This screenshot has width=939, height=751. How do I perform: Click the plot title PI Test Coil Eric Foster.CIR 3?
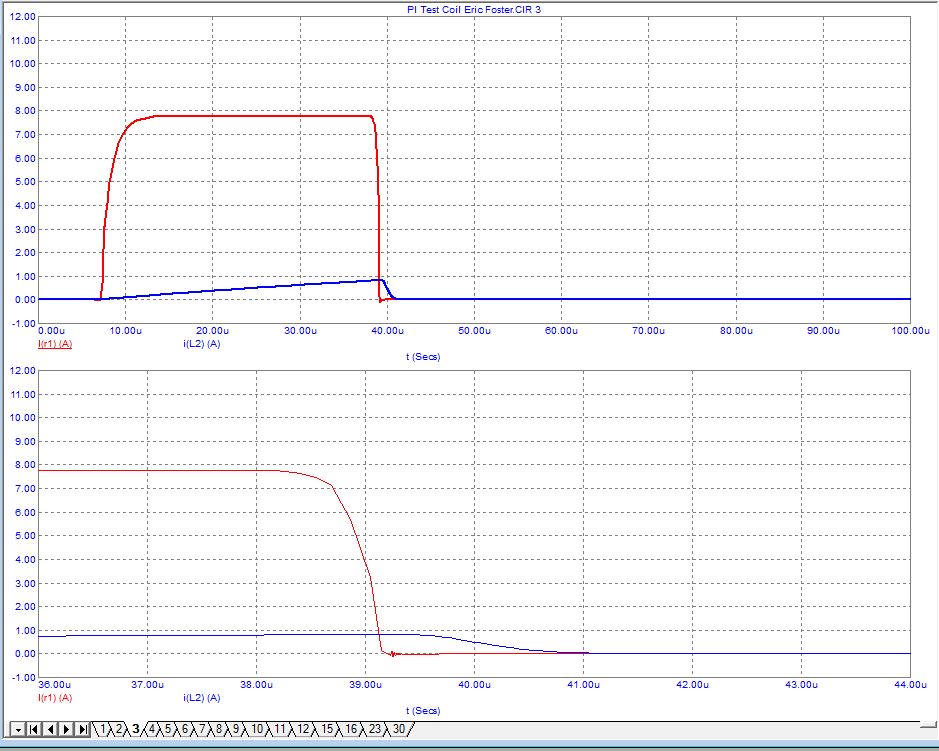474,10
